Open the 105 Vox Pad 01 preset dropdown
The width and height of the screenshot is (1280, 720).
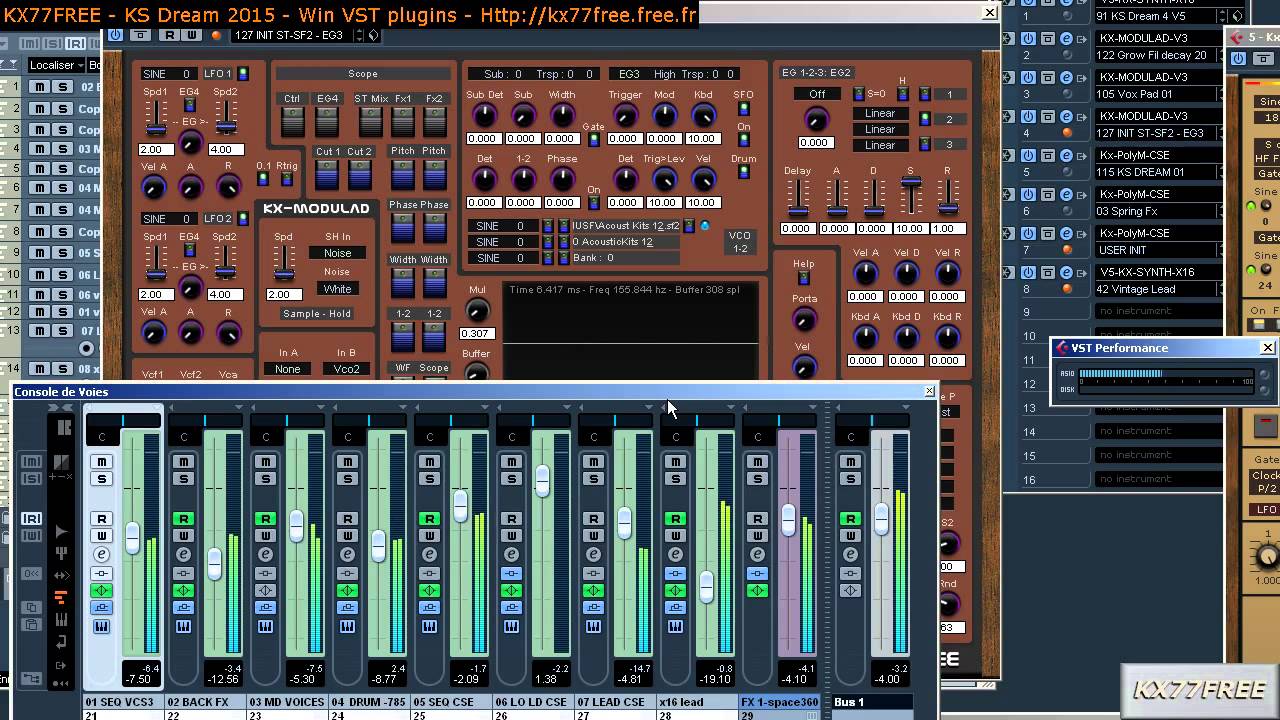coord(1157,94)
